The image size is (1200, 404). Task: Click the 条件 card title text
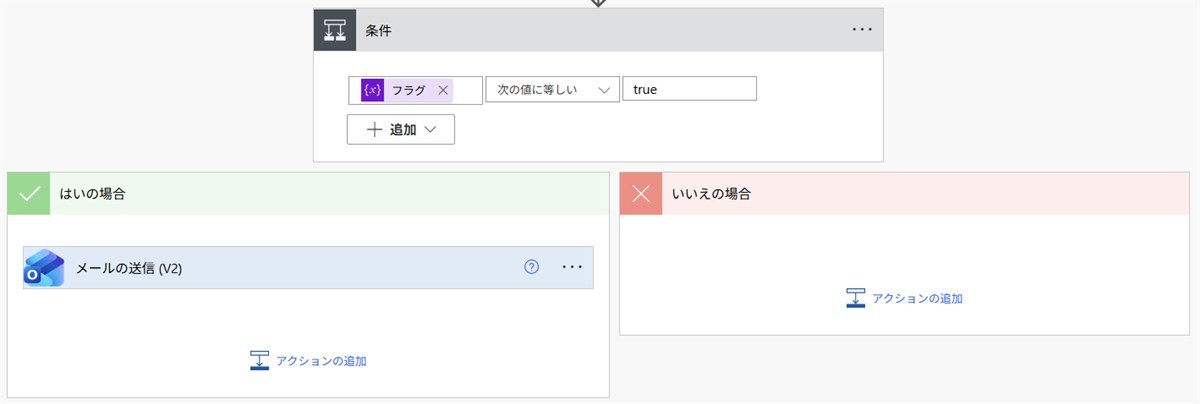pyautogui.click(x=378, y=30)
